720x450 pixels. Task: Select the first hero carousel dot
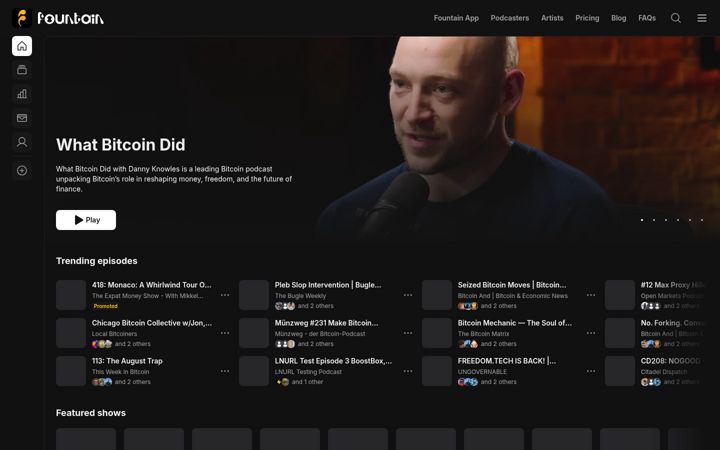pos(642,220)
